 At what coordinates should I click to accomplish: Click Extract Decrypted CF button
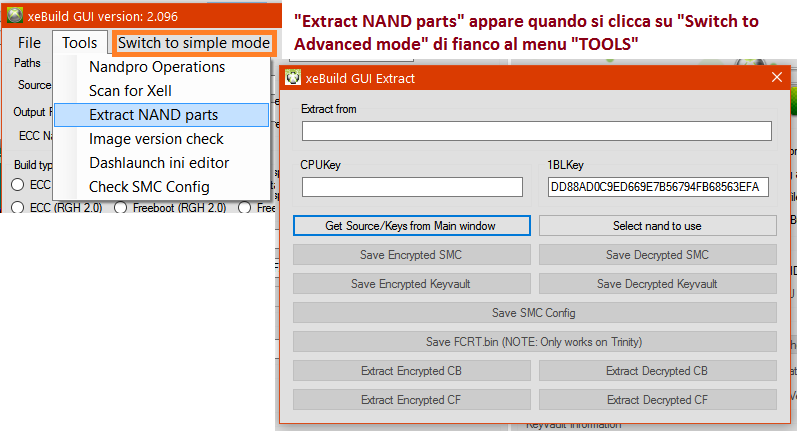pyautogui.click(x=658, y=399)
